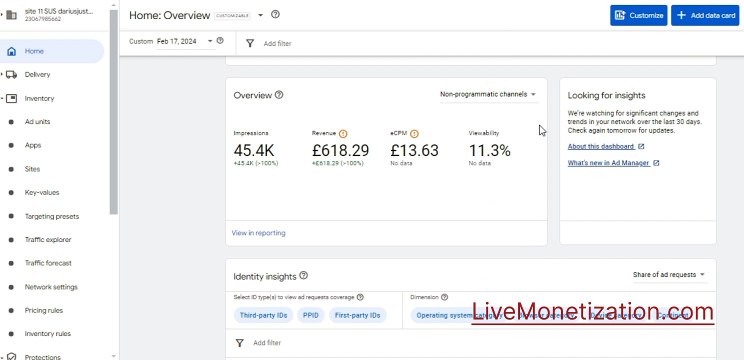Image resolution: width=744 pixels, height=360 pixels.
Task: Open Traffic explorer in the sidebar
Action: (48, 240)
